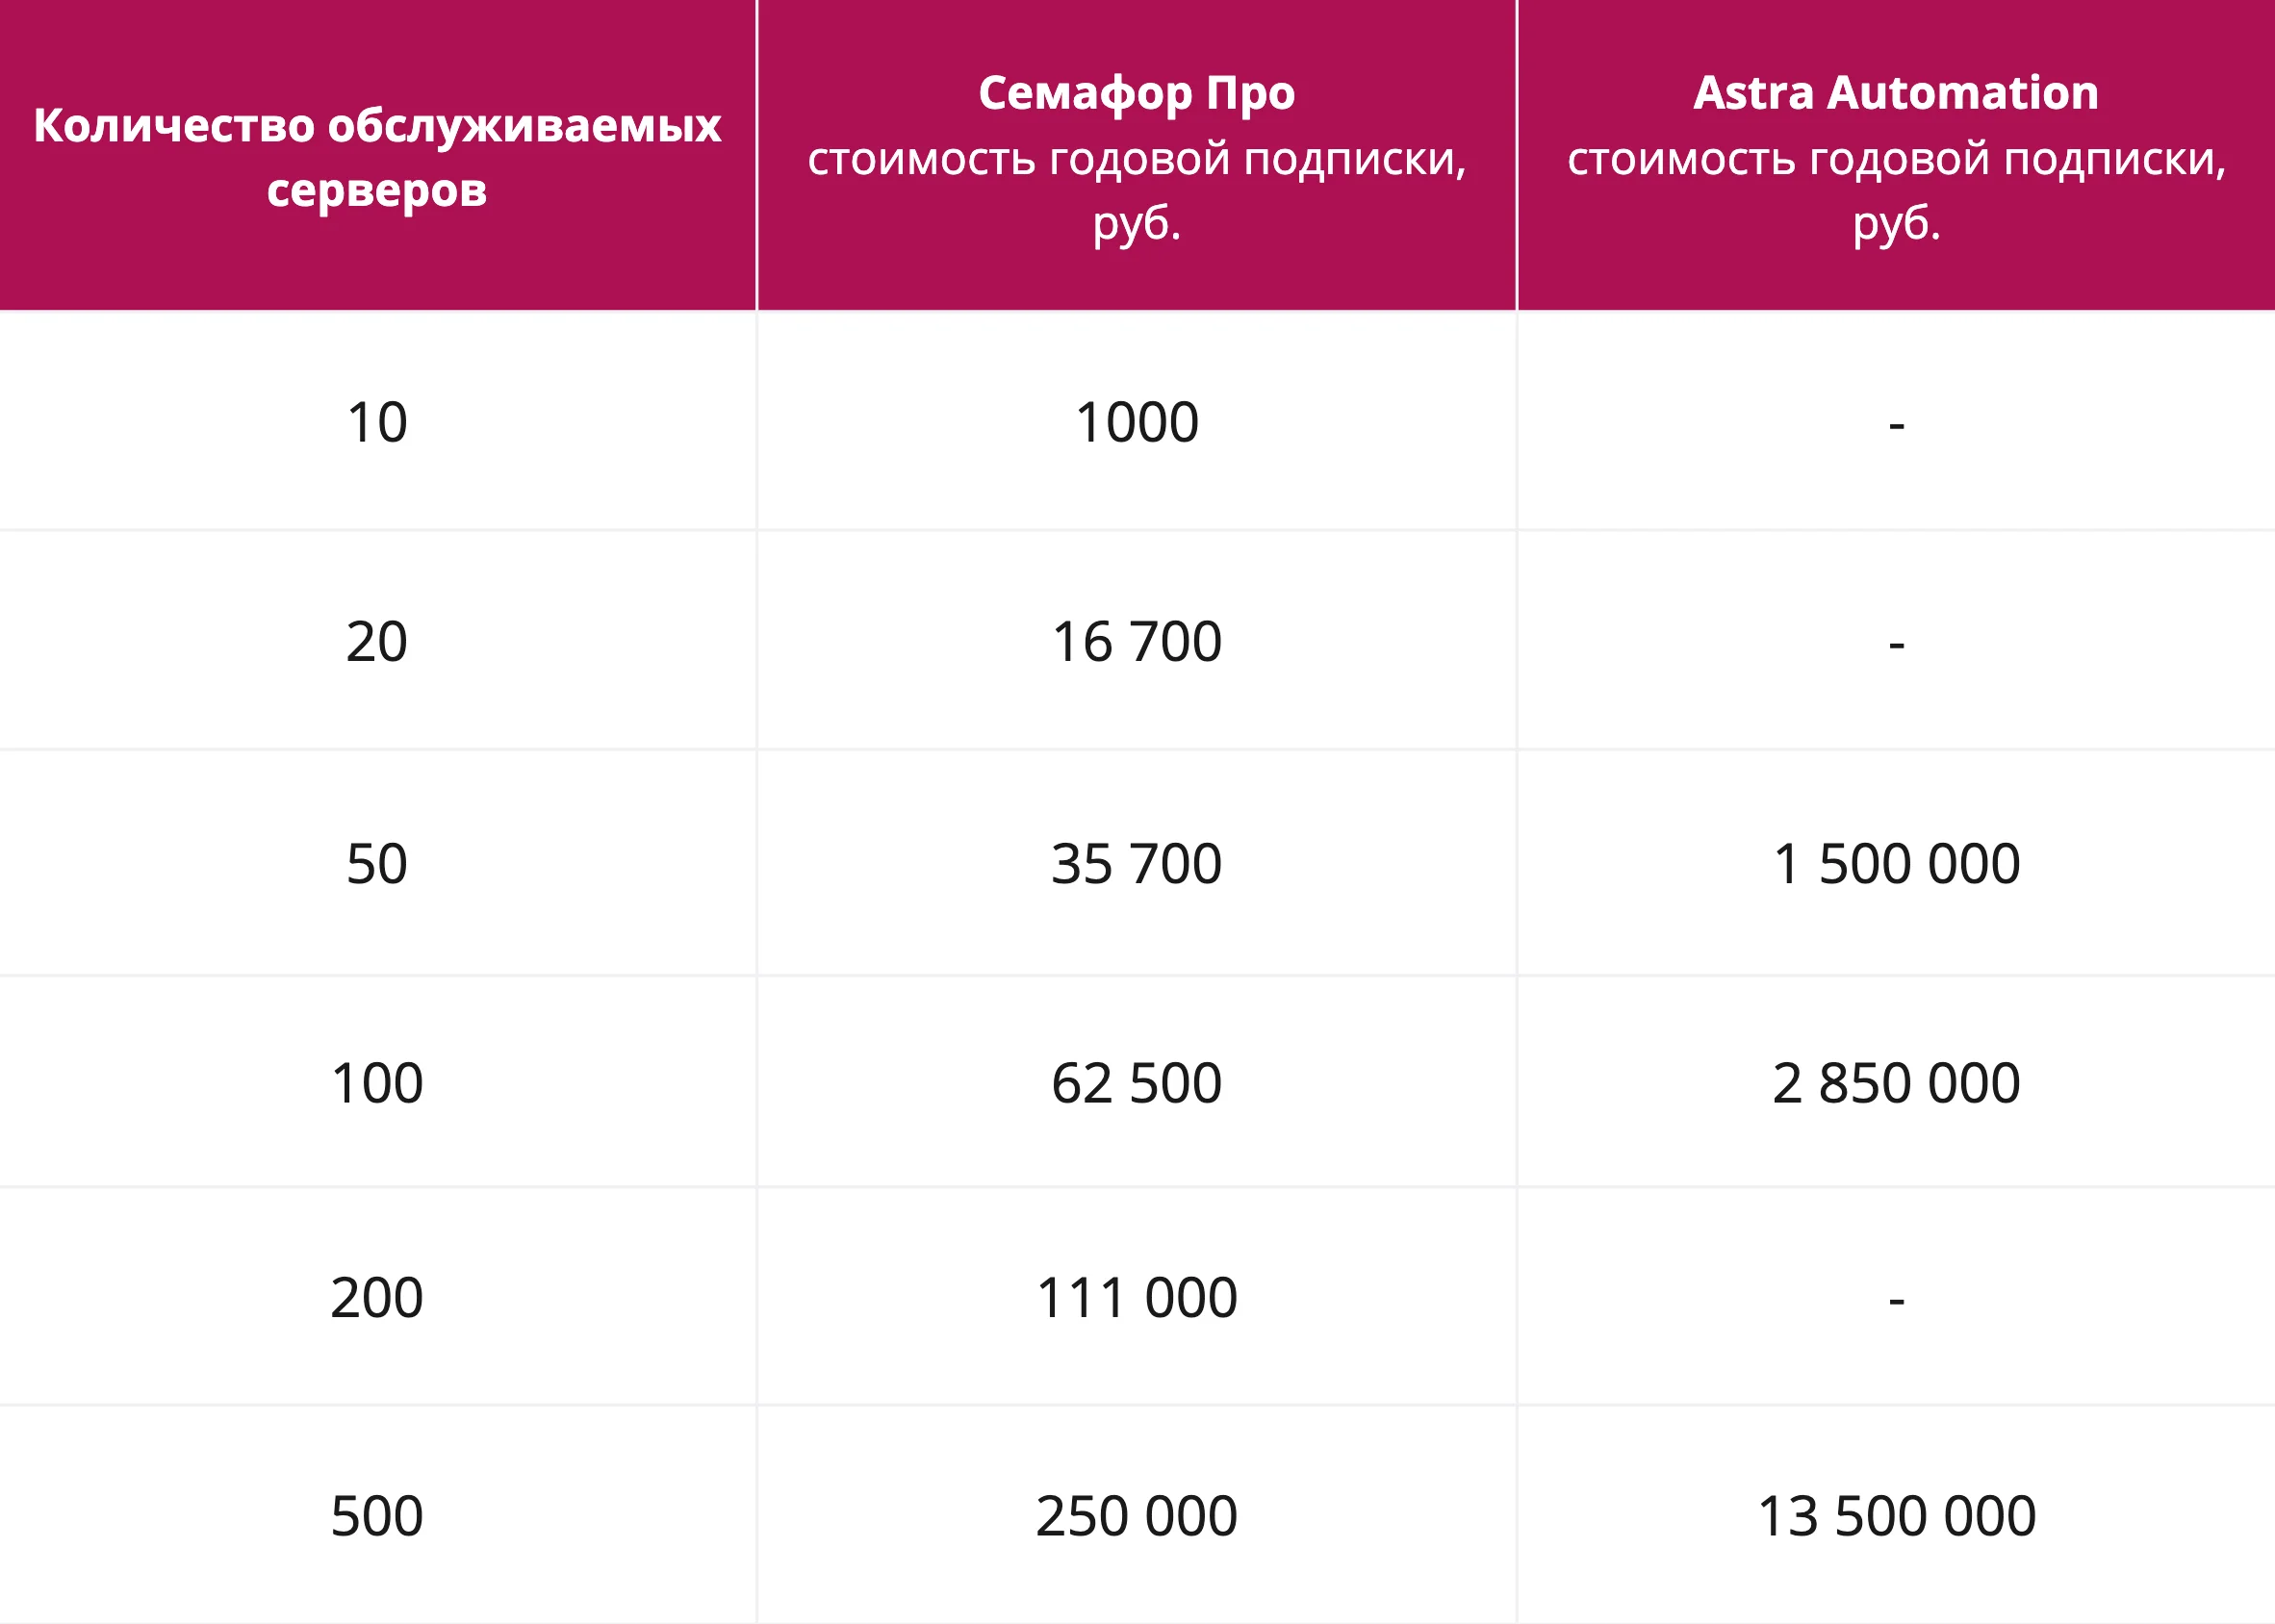Click the price cell '111 000'
Image resolution: width=2275 pixels, height=1624 pixels.
1136,1298
